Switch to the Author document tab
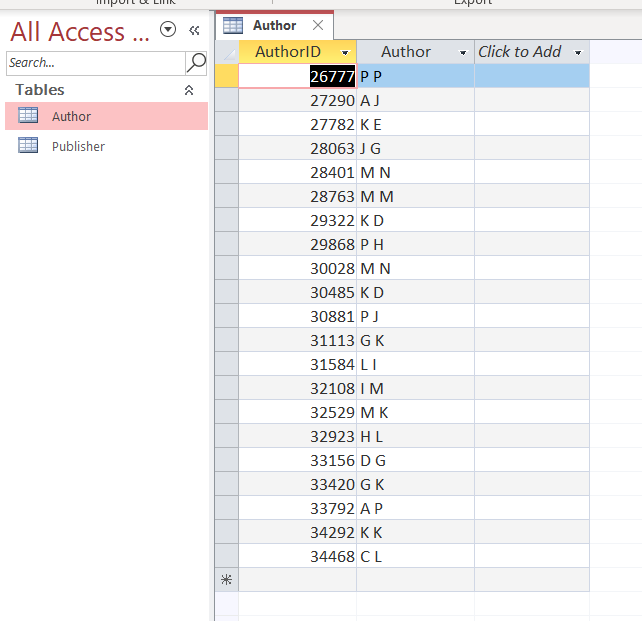The image size is (642, 621). click(x=274, y=25)
